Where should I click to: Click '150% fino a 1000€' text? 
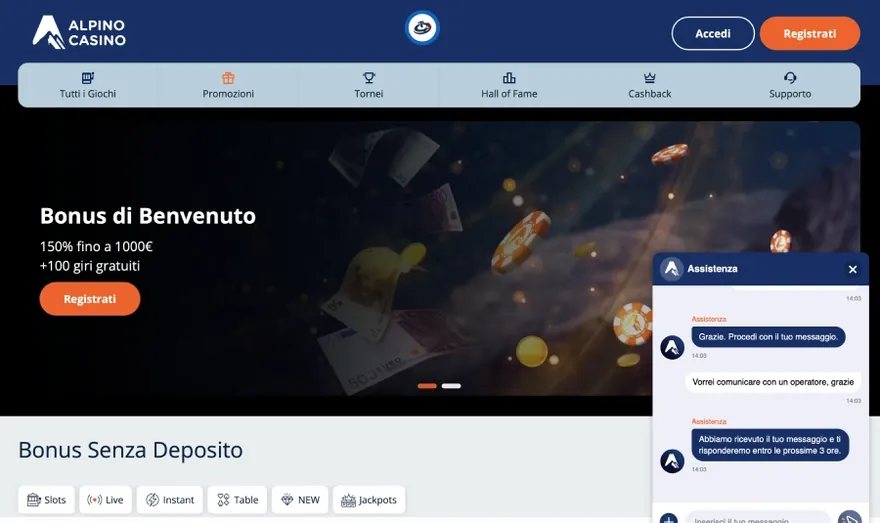coord(96,246)
